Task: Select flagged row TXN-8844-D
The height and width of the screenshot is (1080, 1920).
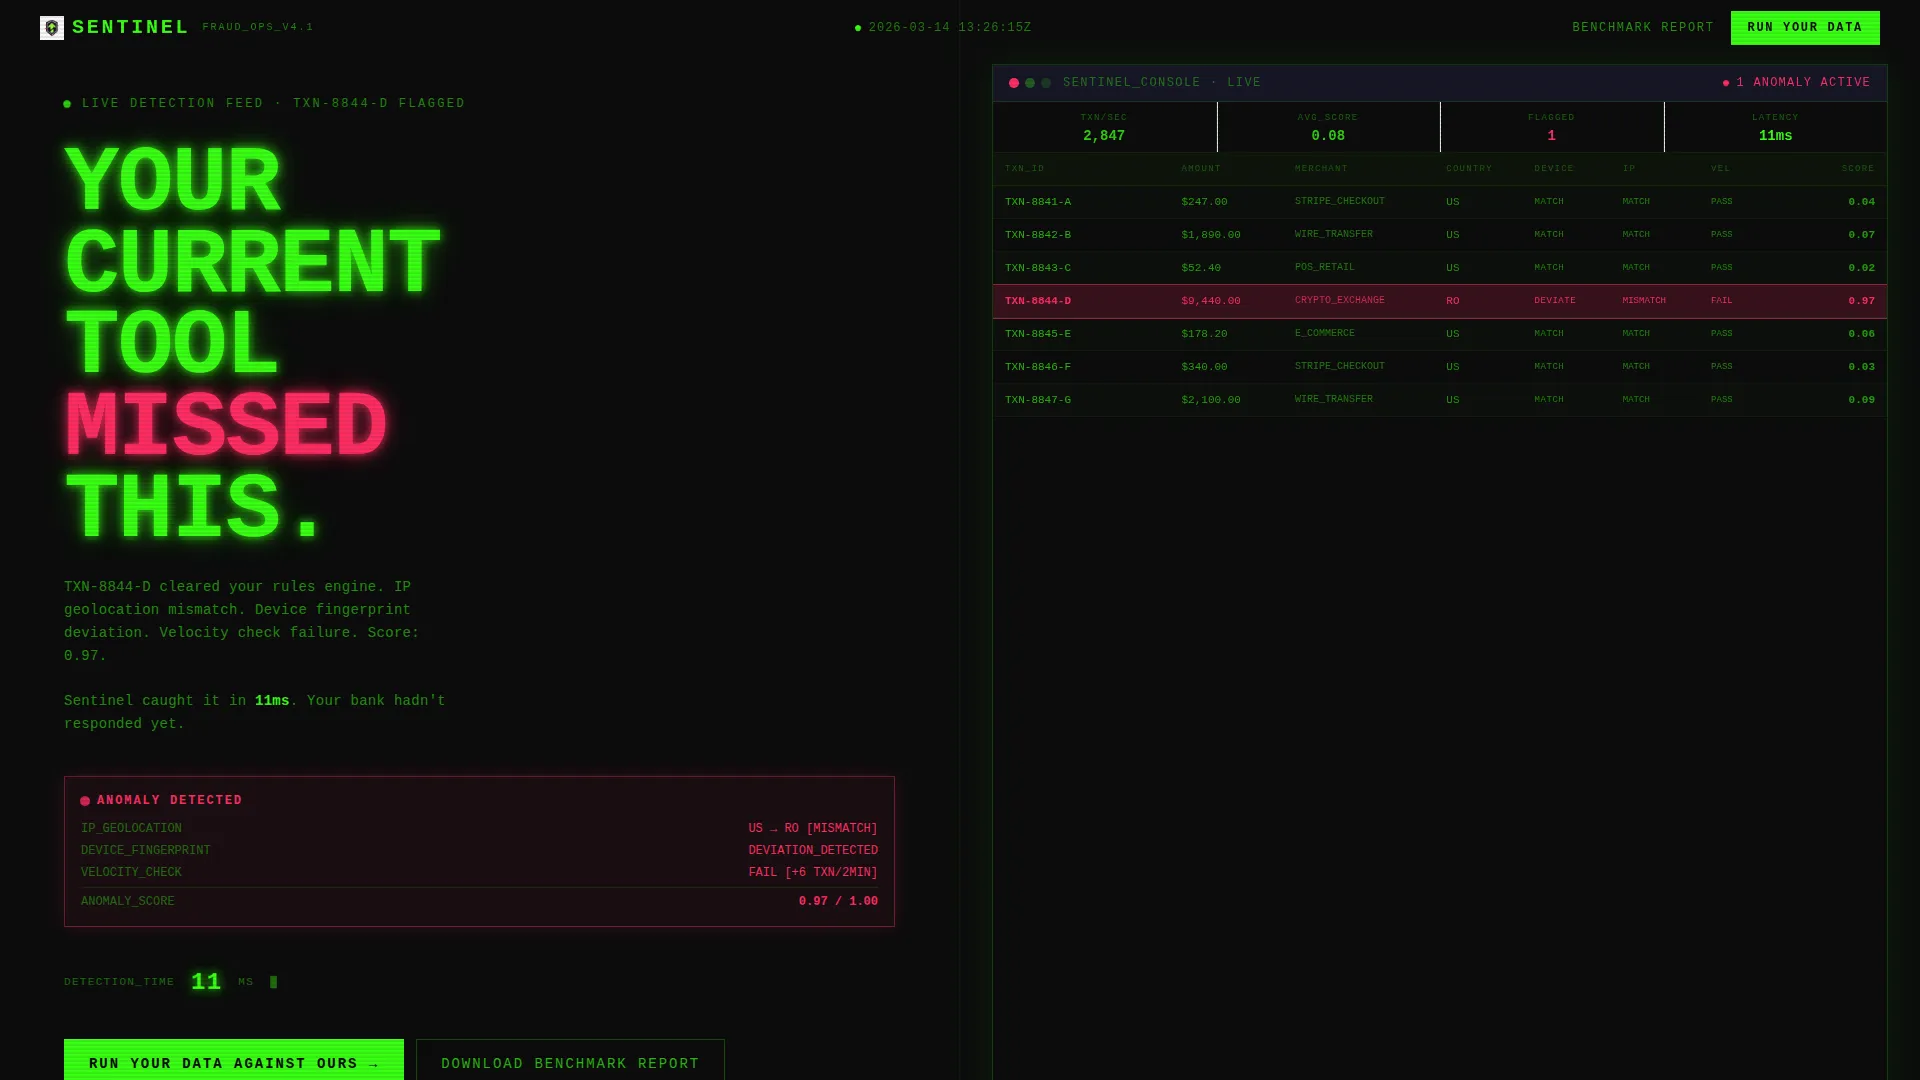Action: (x=1440, y=301)
